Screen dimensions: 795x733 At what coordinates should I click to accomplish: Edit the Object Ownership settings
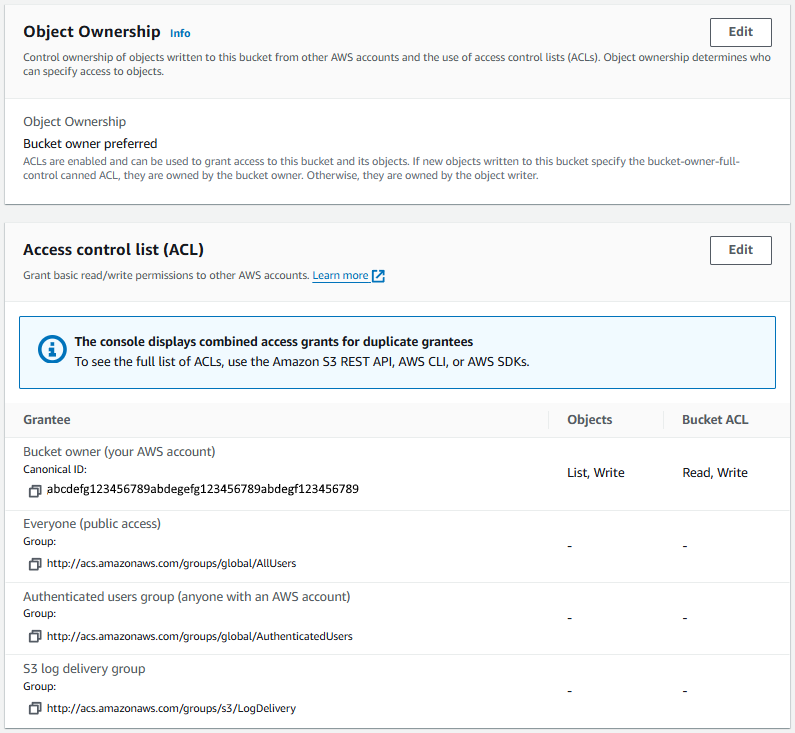point(740,32)
